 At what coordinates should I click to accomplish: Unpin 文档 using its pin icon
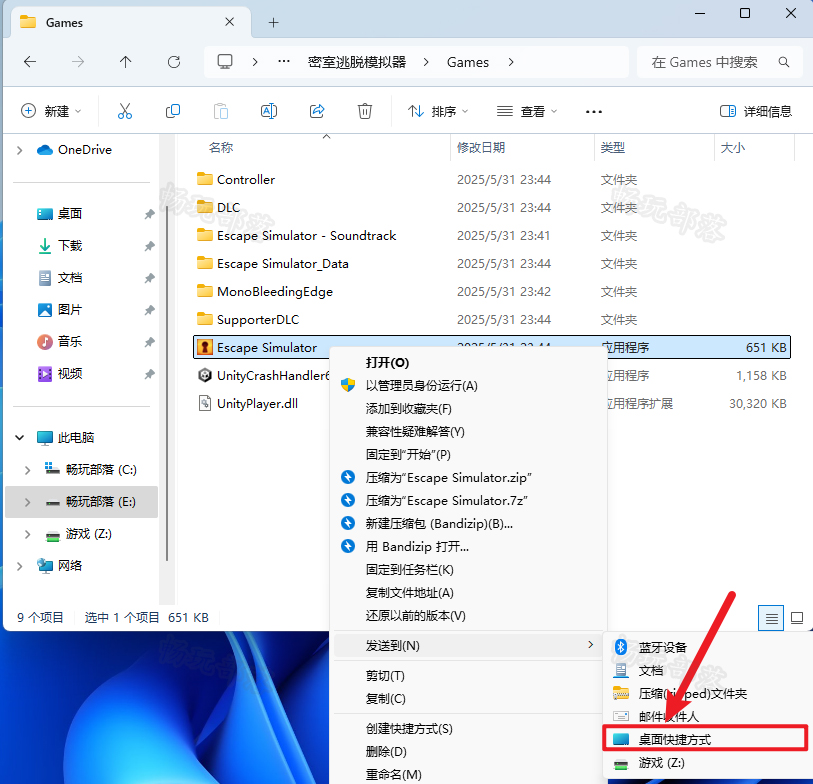click(x=149, y=278)
